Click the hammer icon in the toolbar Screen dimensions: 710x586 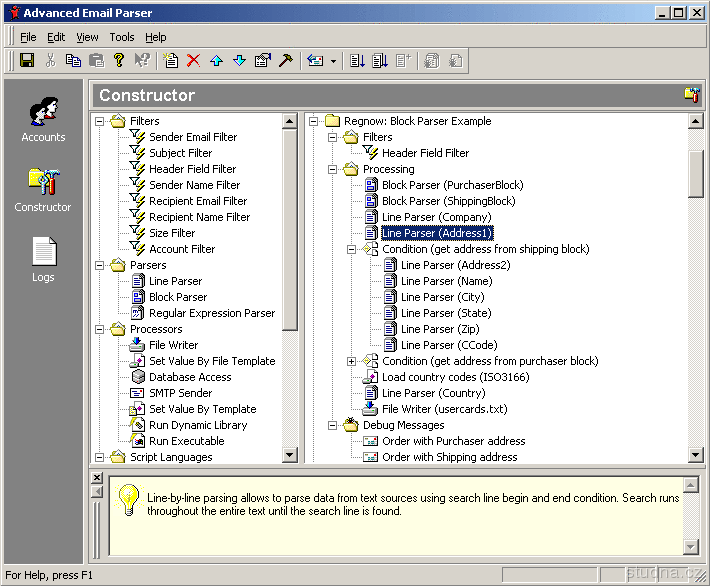pos(285,61)
